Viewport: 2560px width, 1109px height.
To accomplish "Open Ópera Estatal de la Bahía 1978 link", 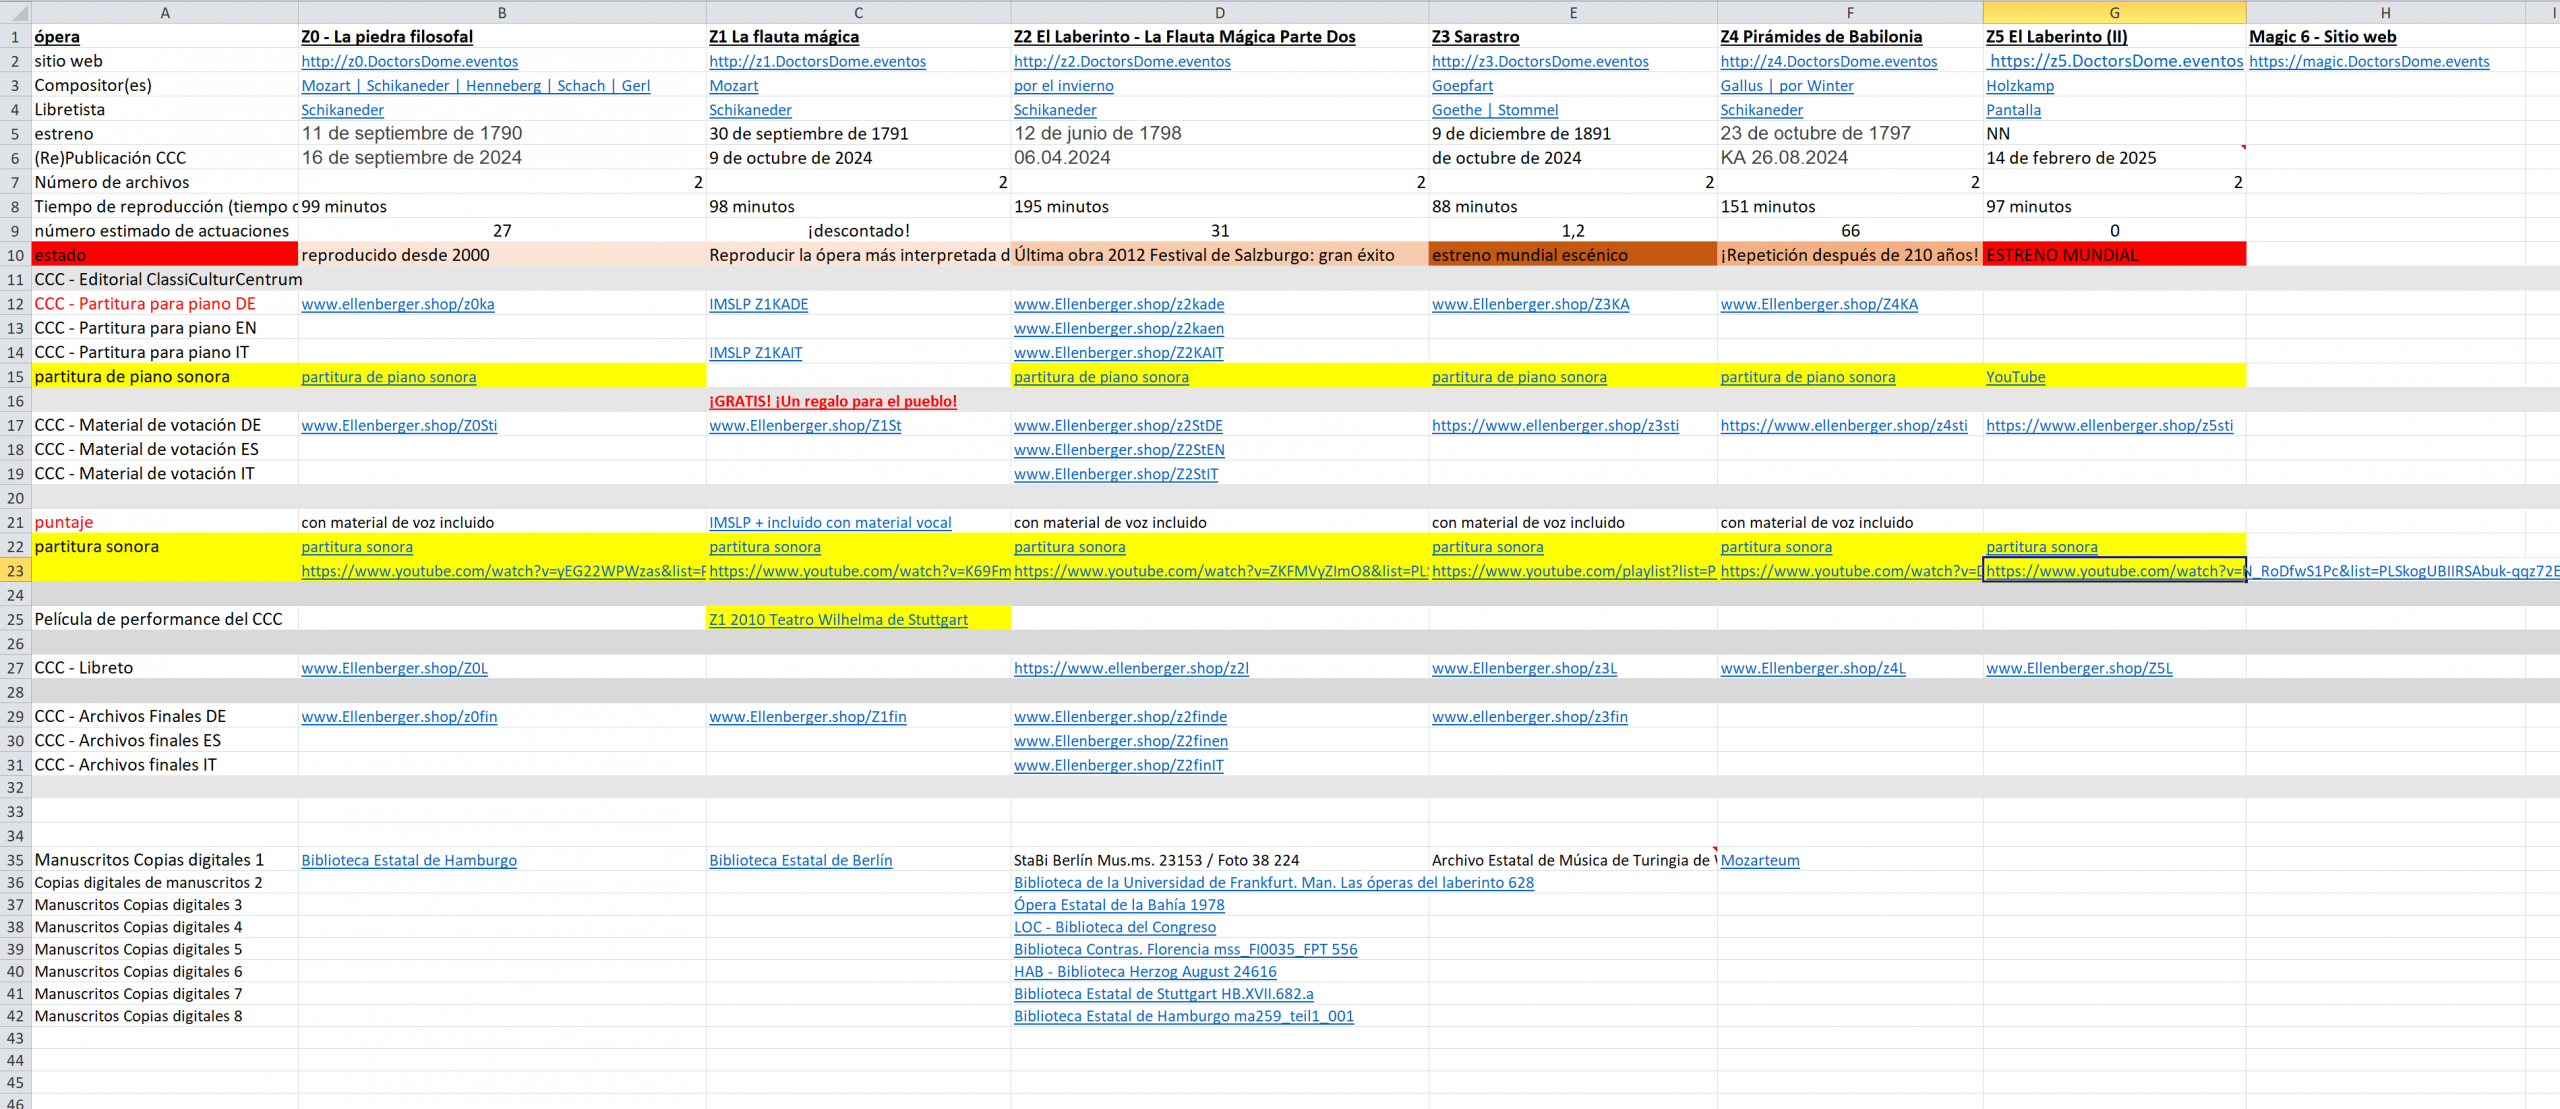I will click(x=1119, y=905).
